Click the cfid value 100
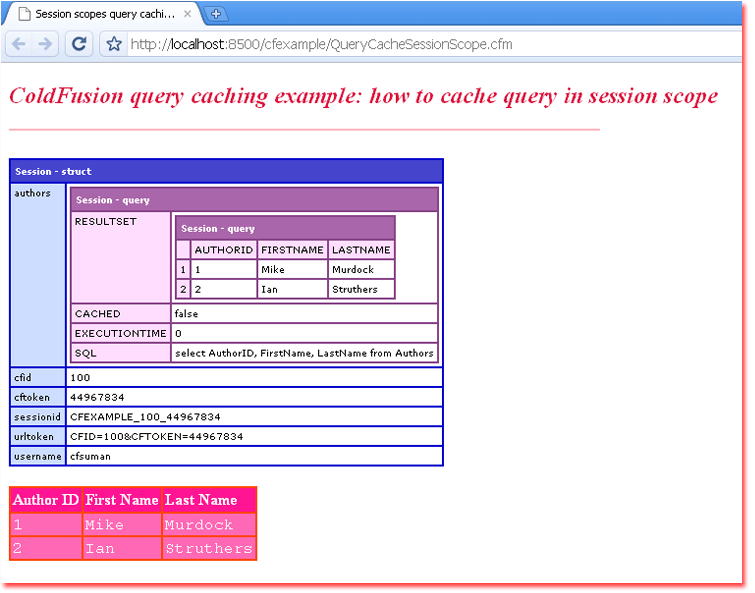This screenshot has height=593, width=755. point(80,377)
